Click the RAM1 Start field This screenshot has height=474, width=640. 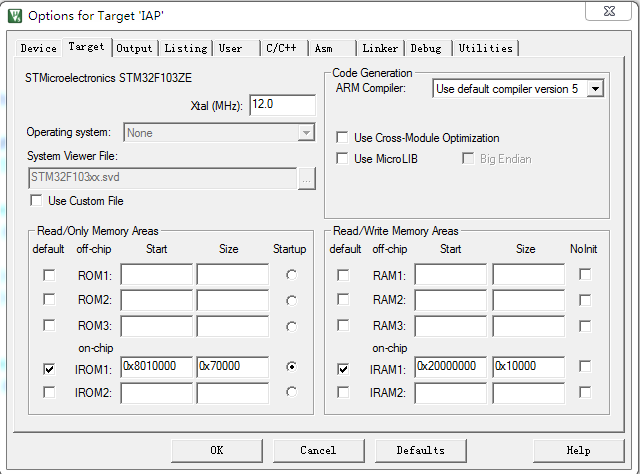coord(451,274)
